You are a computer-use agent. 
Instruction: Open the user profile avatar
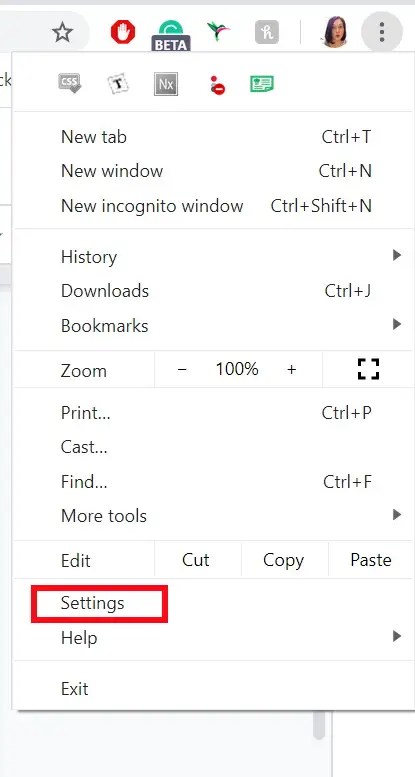click(334, 32)
